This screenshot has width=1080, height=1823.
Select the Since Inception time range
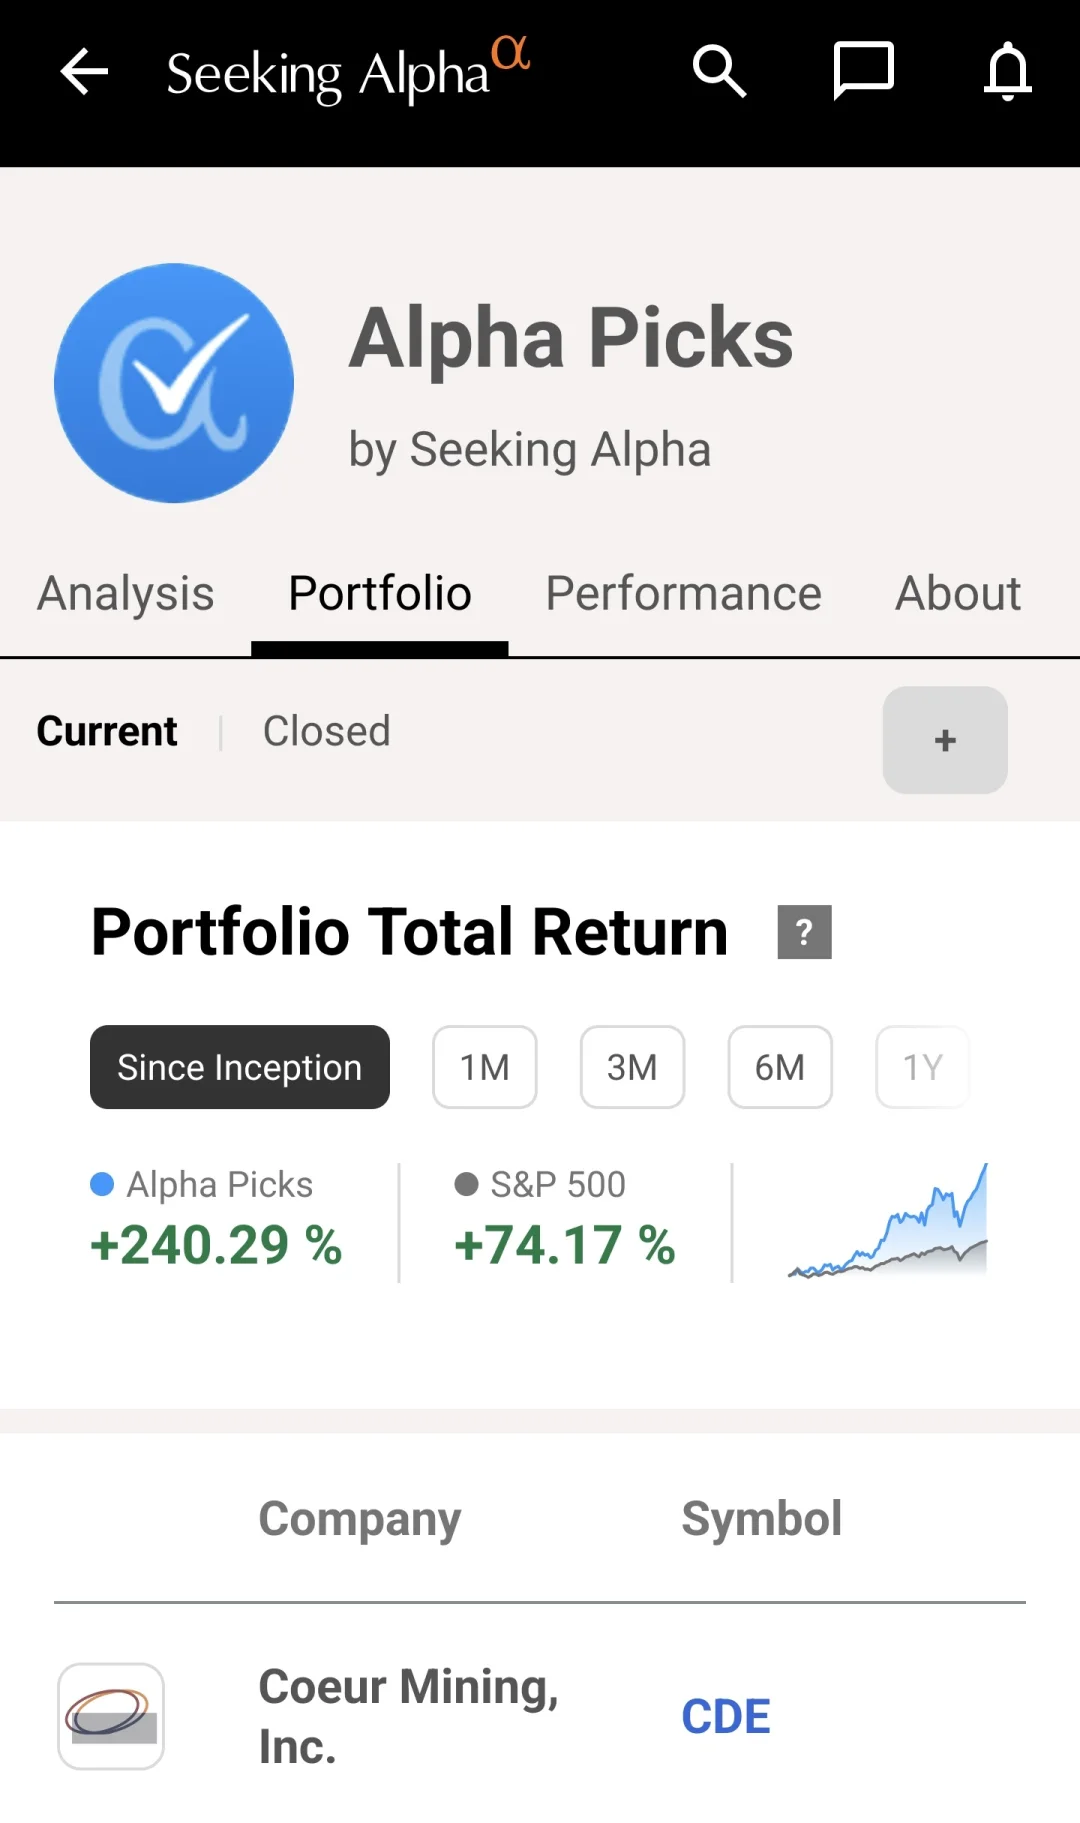pyautogui.click(x=240, y=1067)
